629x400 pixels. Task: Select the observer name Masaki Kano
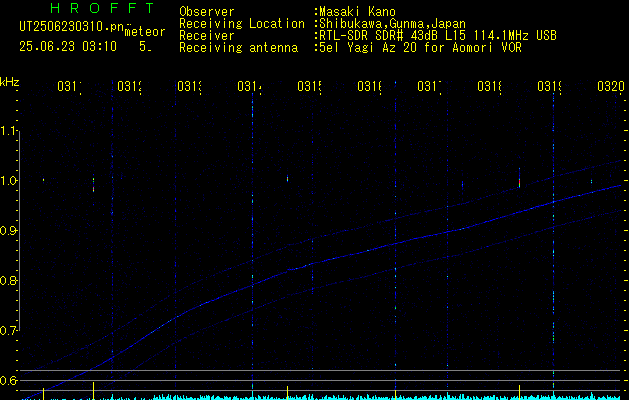(357, 12)
